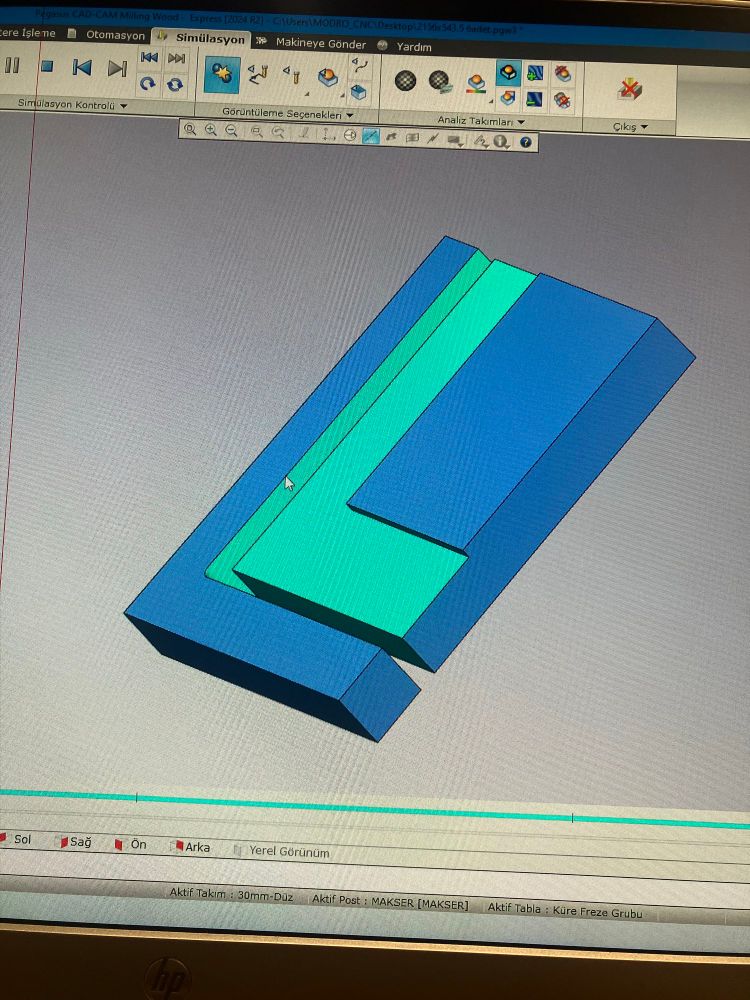Open the partially visible İşleme tab

[28, 33]
